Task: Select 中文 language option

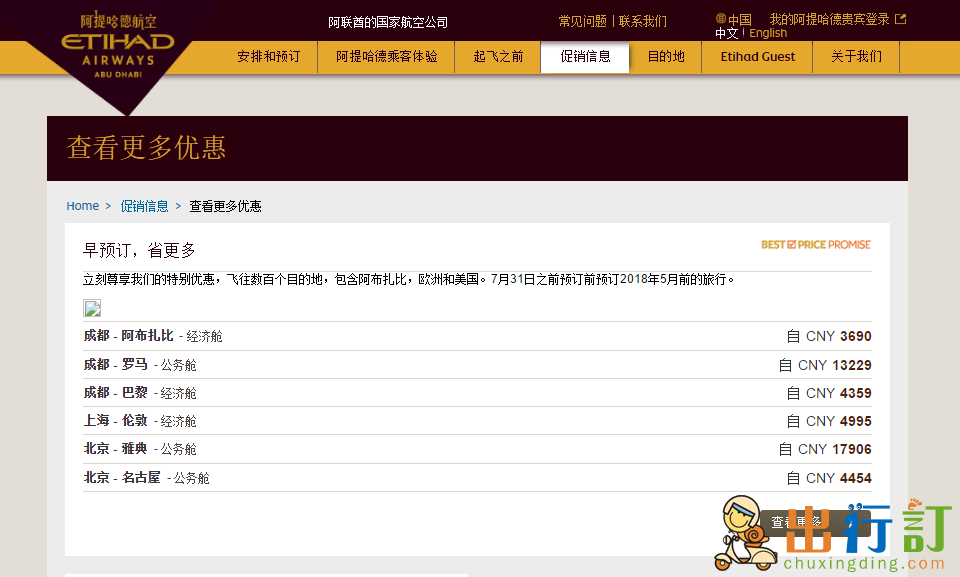Action: pos(727,33)
